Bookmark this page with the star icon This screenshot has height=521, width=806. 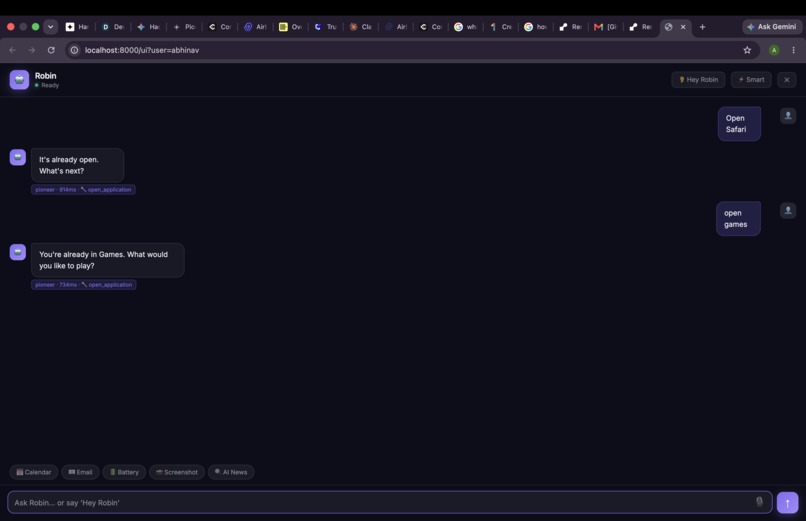747,50
